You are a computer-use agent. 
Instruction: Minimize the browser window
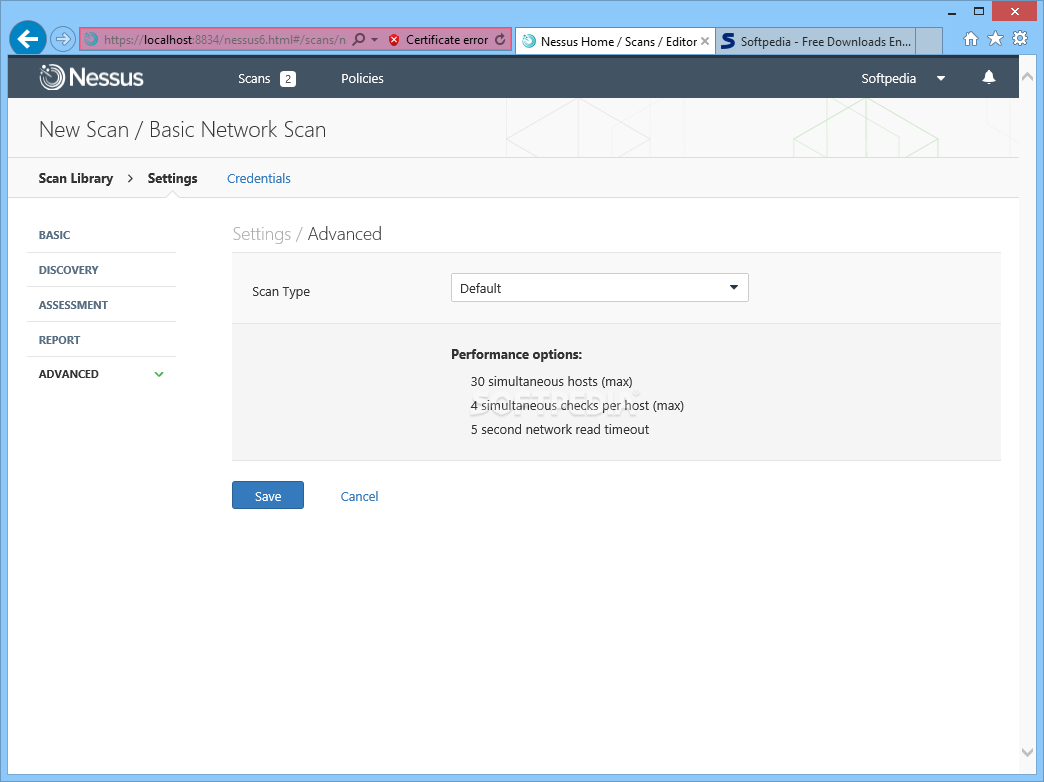click(952, 12)
